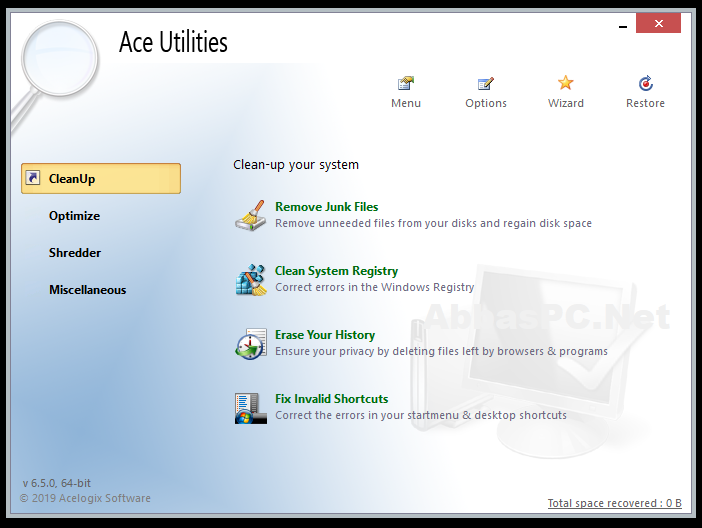Click the Wizard label text
This screenshot has height=528, width=702.
[x=565, y=103]
